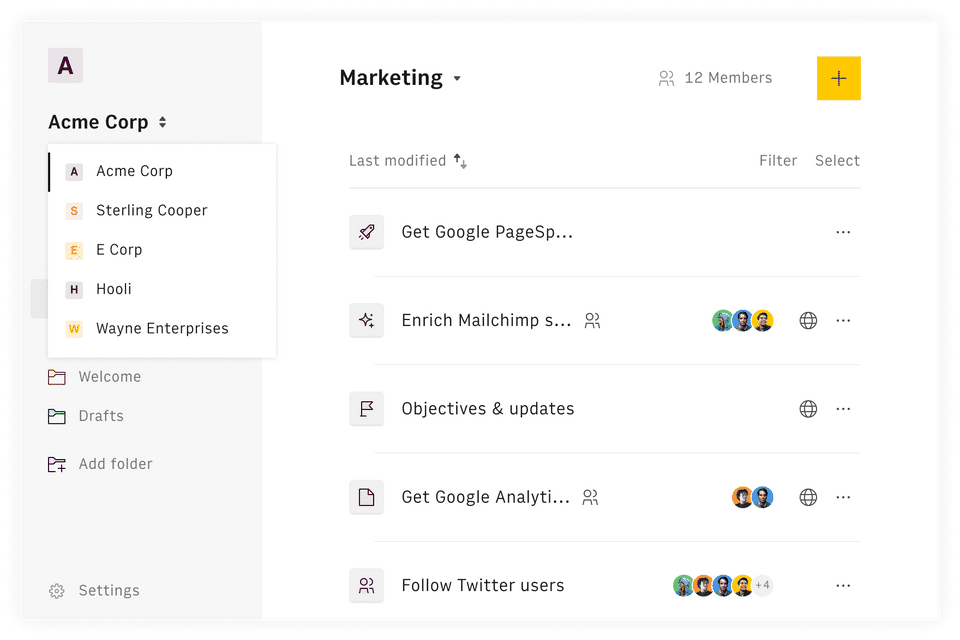Collapse the Acme Corp workspace switcher
Screen dimensions: 960x640
tap(162, 122)
